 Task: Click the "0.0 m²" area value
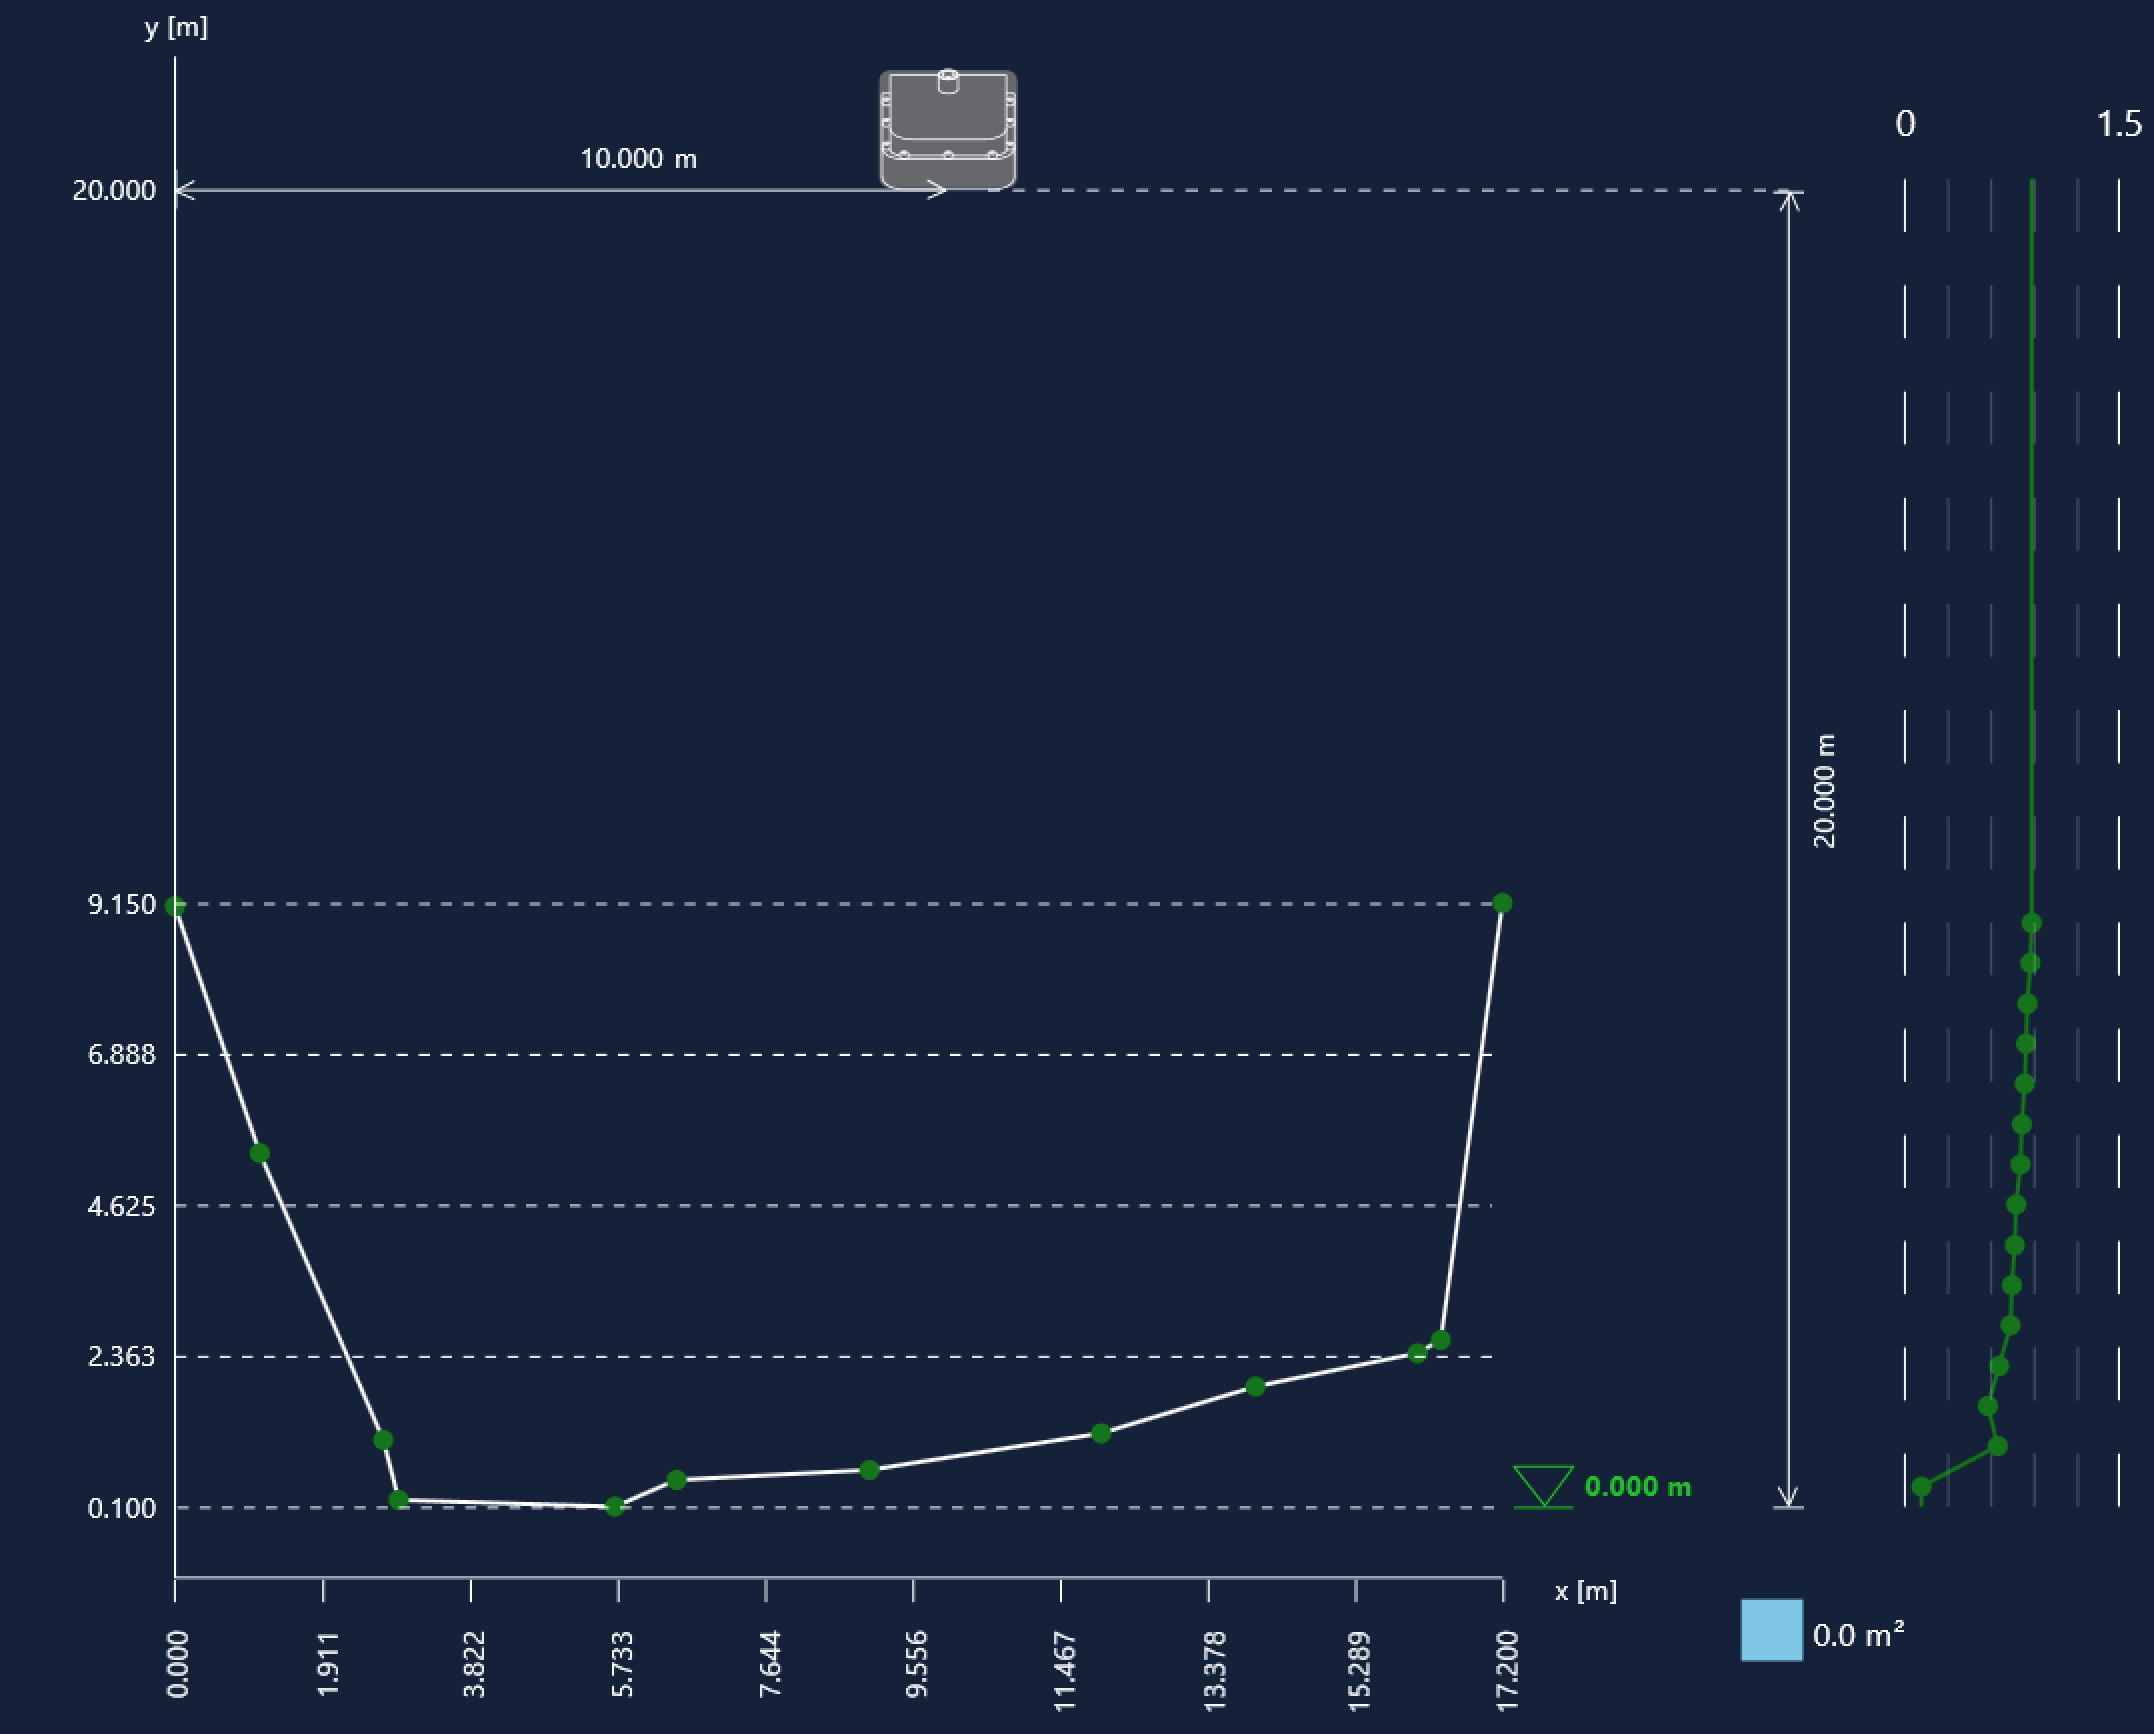(1858, 1634)
